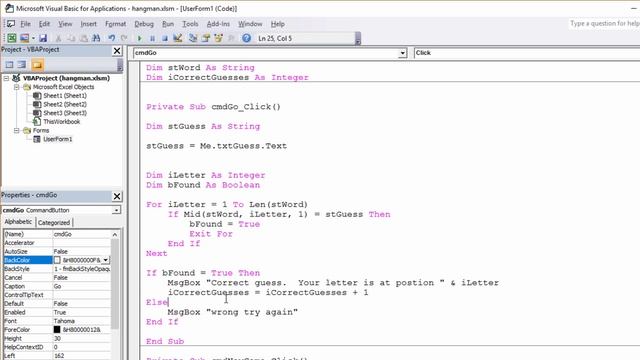Viewport: 640px width, 360px height.
Task: Click the Break pause icon
Action: click(152, 38)
